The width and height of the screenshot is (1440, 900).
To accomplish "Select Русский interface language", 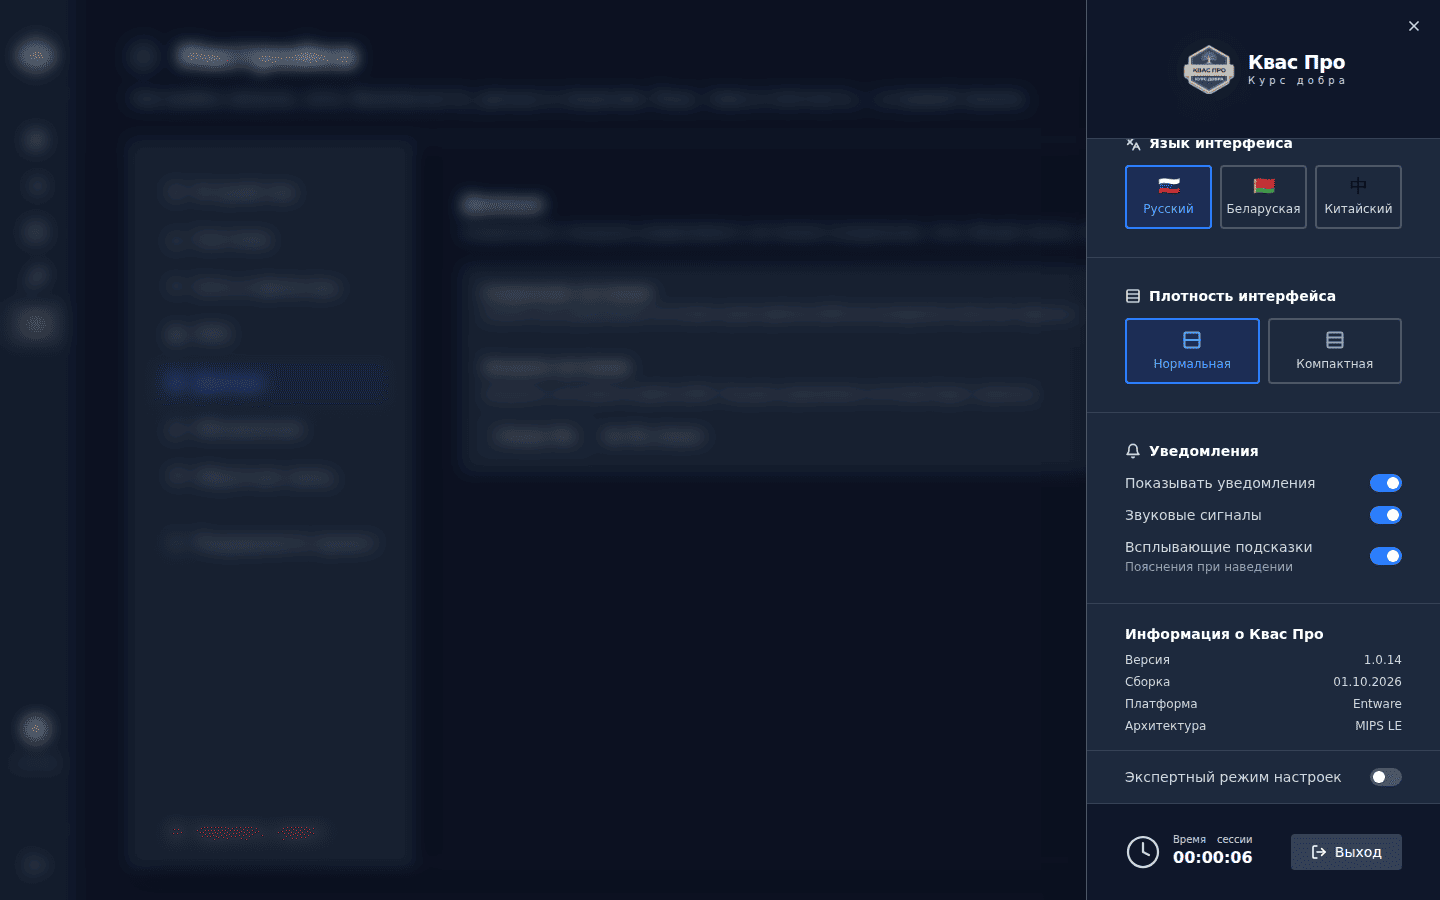I will pyautogui.click(x=1168, y=197).
